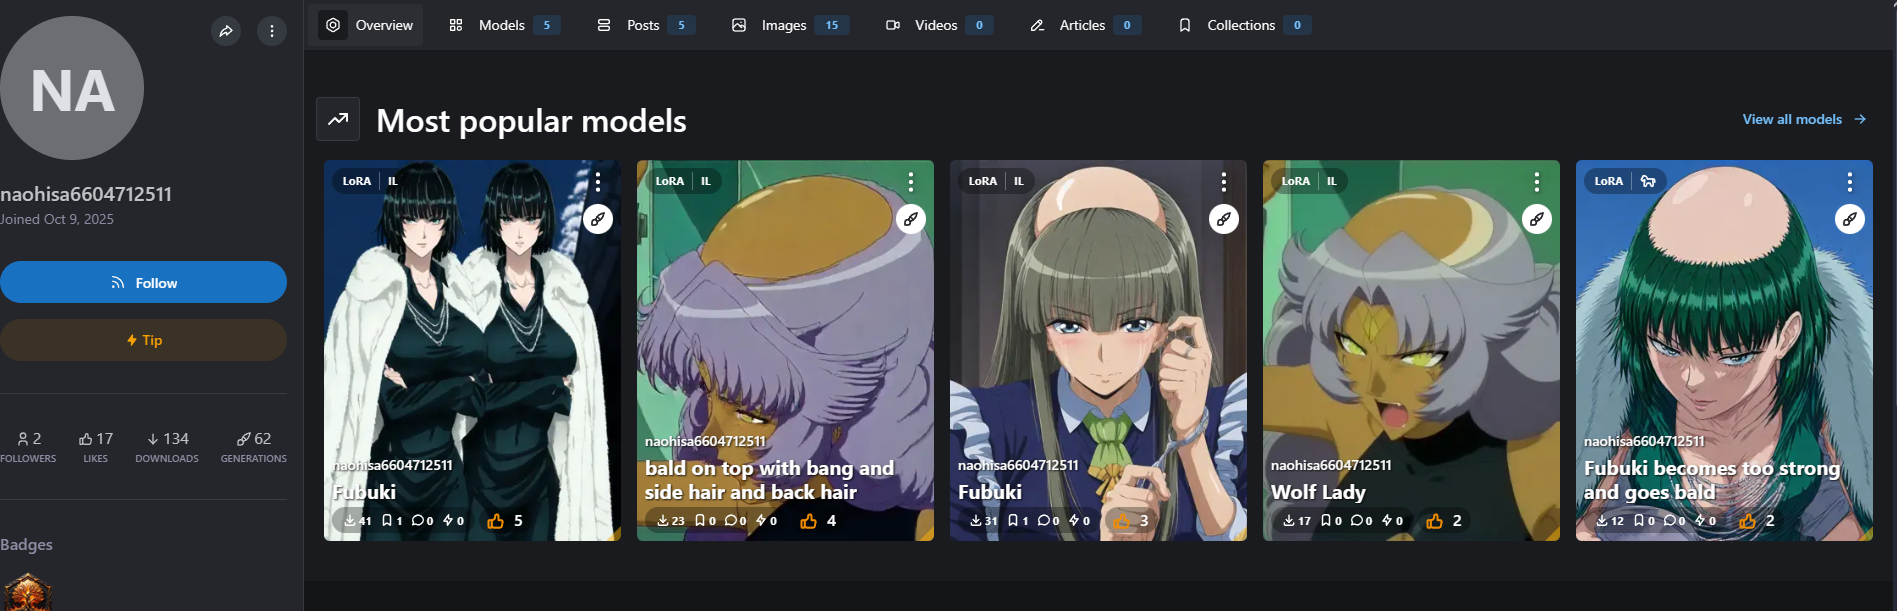Click the brush remix icon on second Fubuki card
This screenshot has height=611, width=1897.
point(1224,219)
